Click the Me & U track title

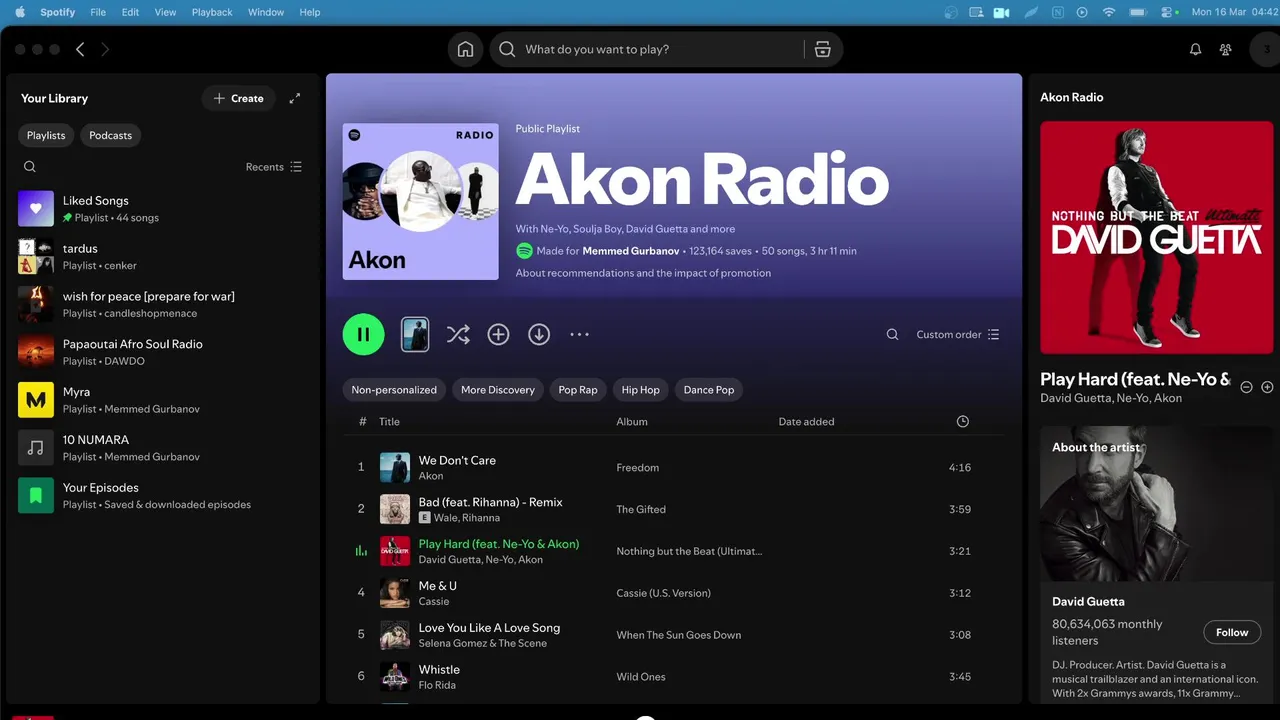pos(437,586)
